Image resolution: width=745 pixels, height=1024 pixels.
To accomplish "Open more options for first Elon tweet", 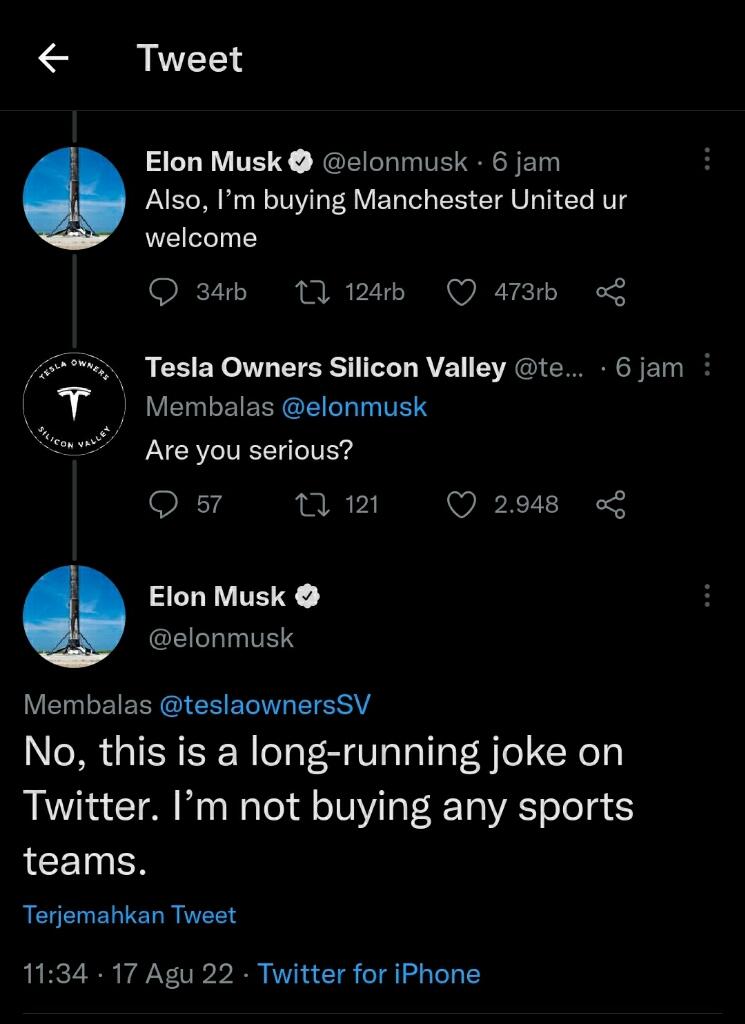I will [707, 160].
